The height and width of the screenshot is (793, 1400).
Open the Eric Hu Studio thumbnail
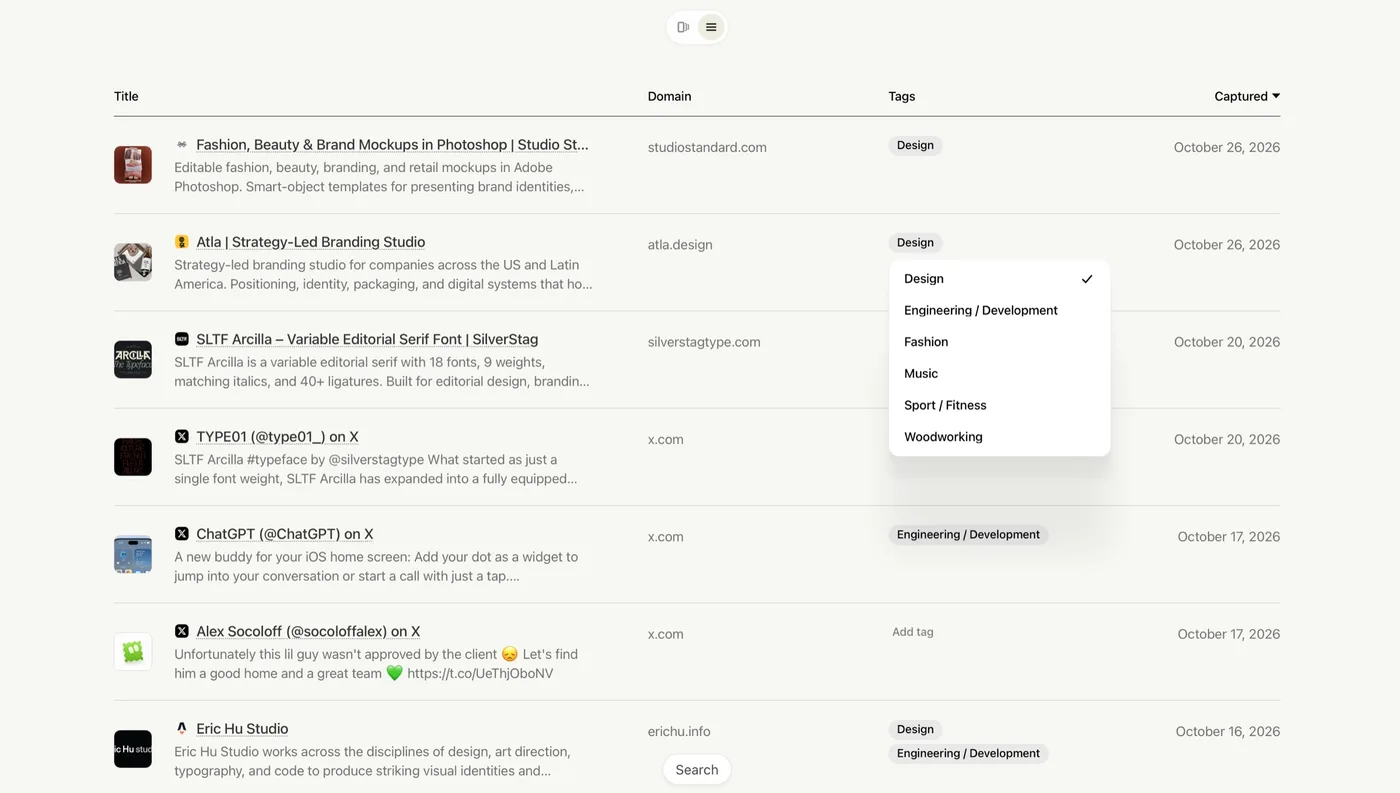pos(133,749)
